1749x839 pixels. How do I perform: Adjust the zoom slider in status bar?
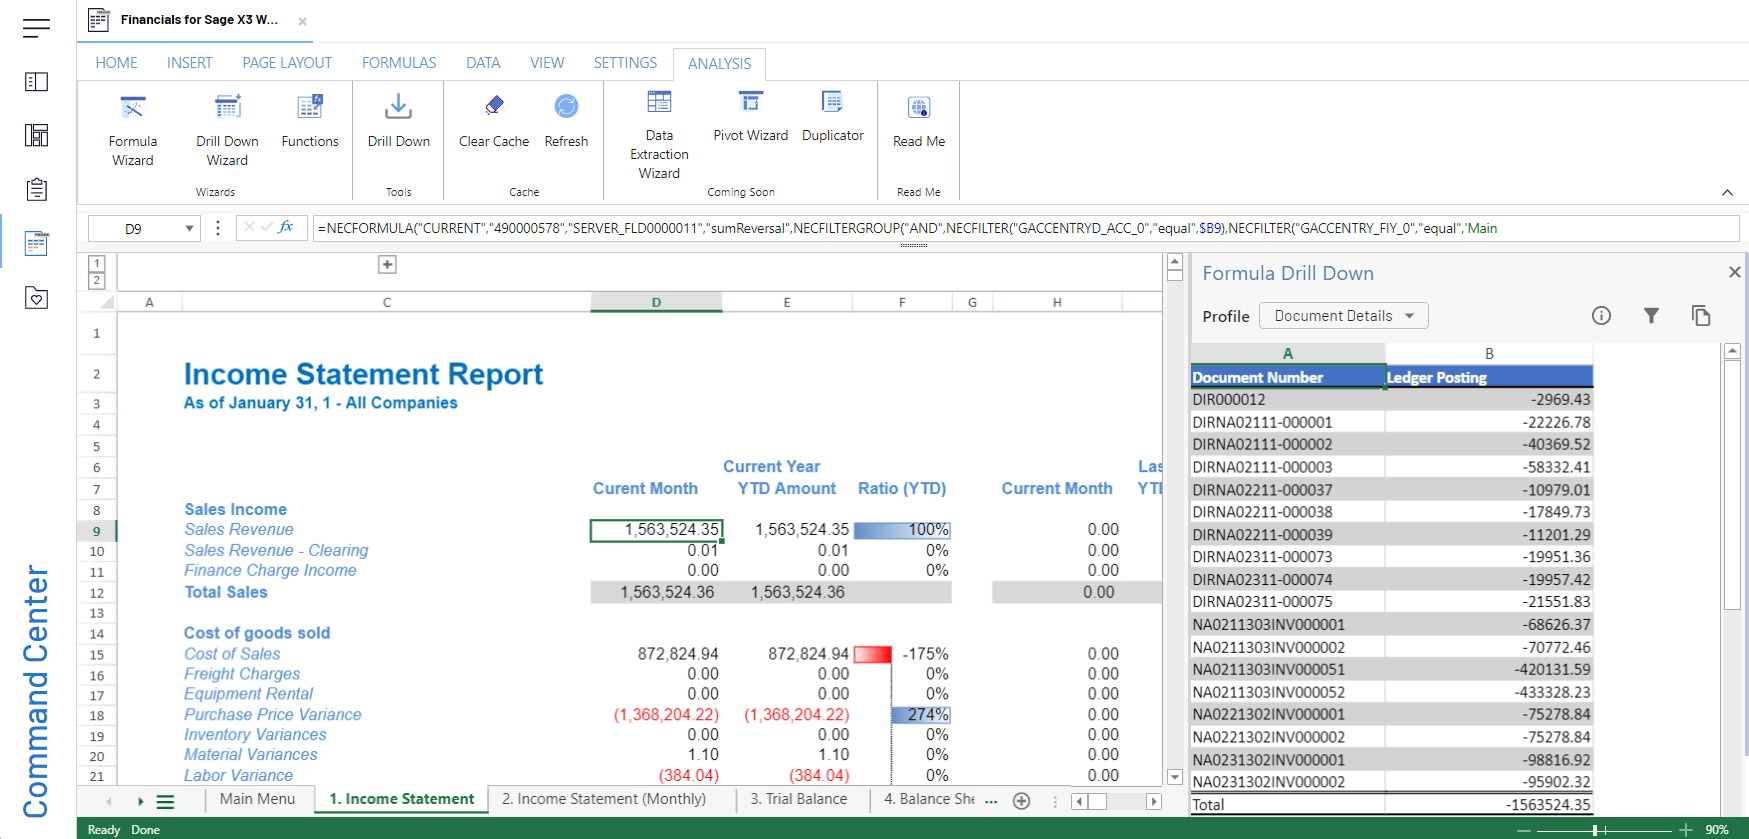pos(1594,830)
